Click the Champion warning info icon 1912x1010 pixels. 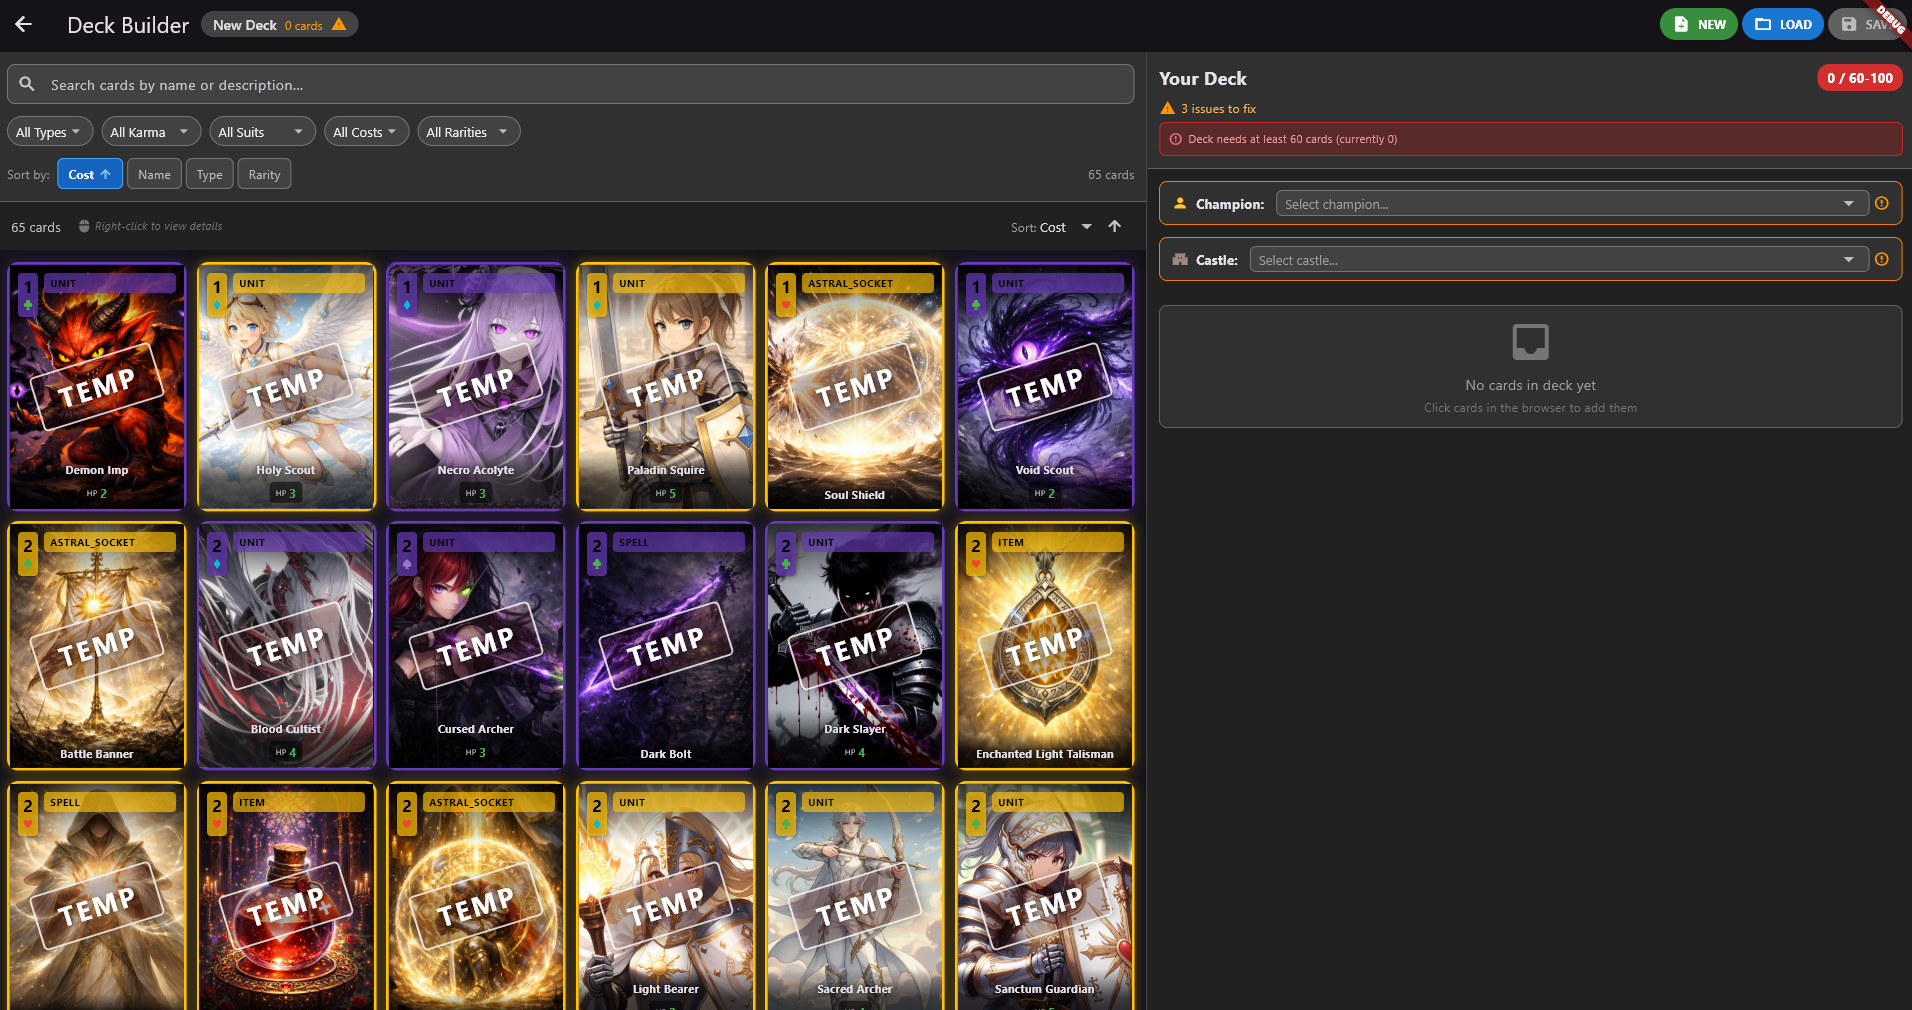click(1881, 204)
